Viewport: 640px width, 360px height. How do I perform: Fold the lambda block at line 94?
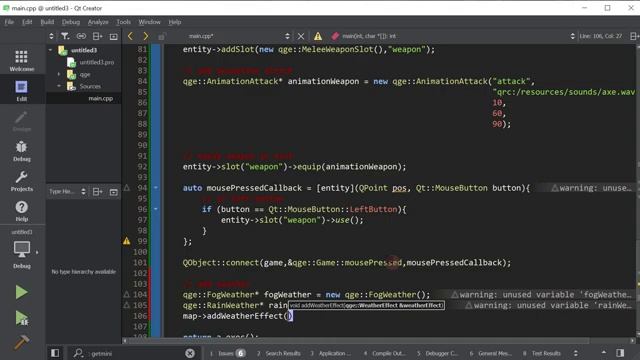(x=156, y=188)
